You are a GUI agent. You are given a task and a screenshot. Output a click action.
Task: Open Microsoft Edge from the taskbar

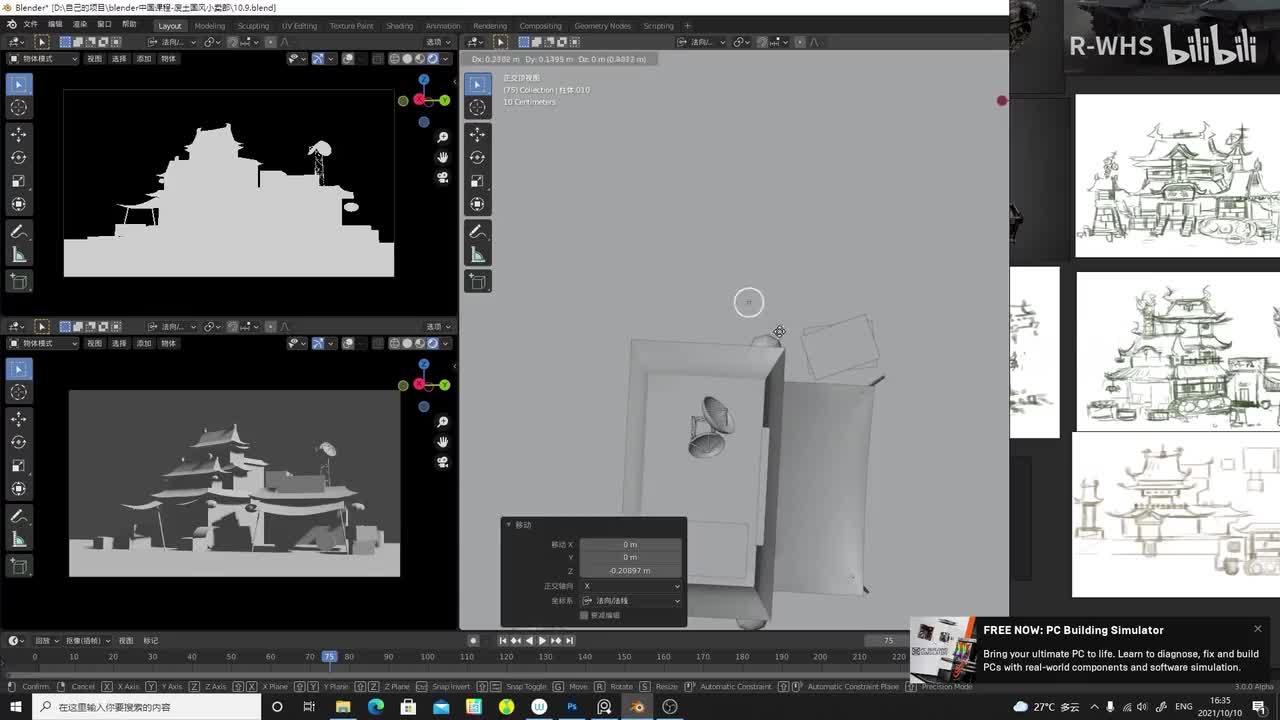coord(376,707)
